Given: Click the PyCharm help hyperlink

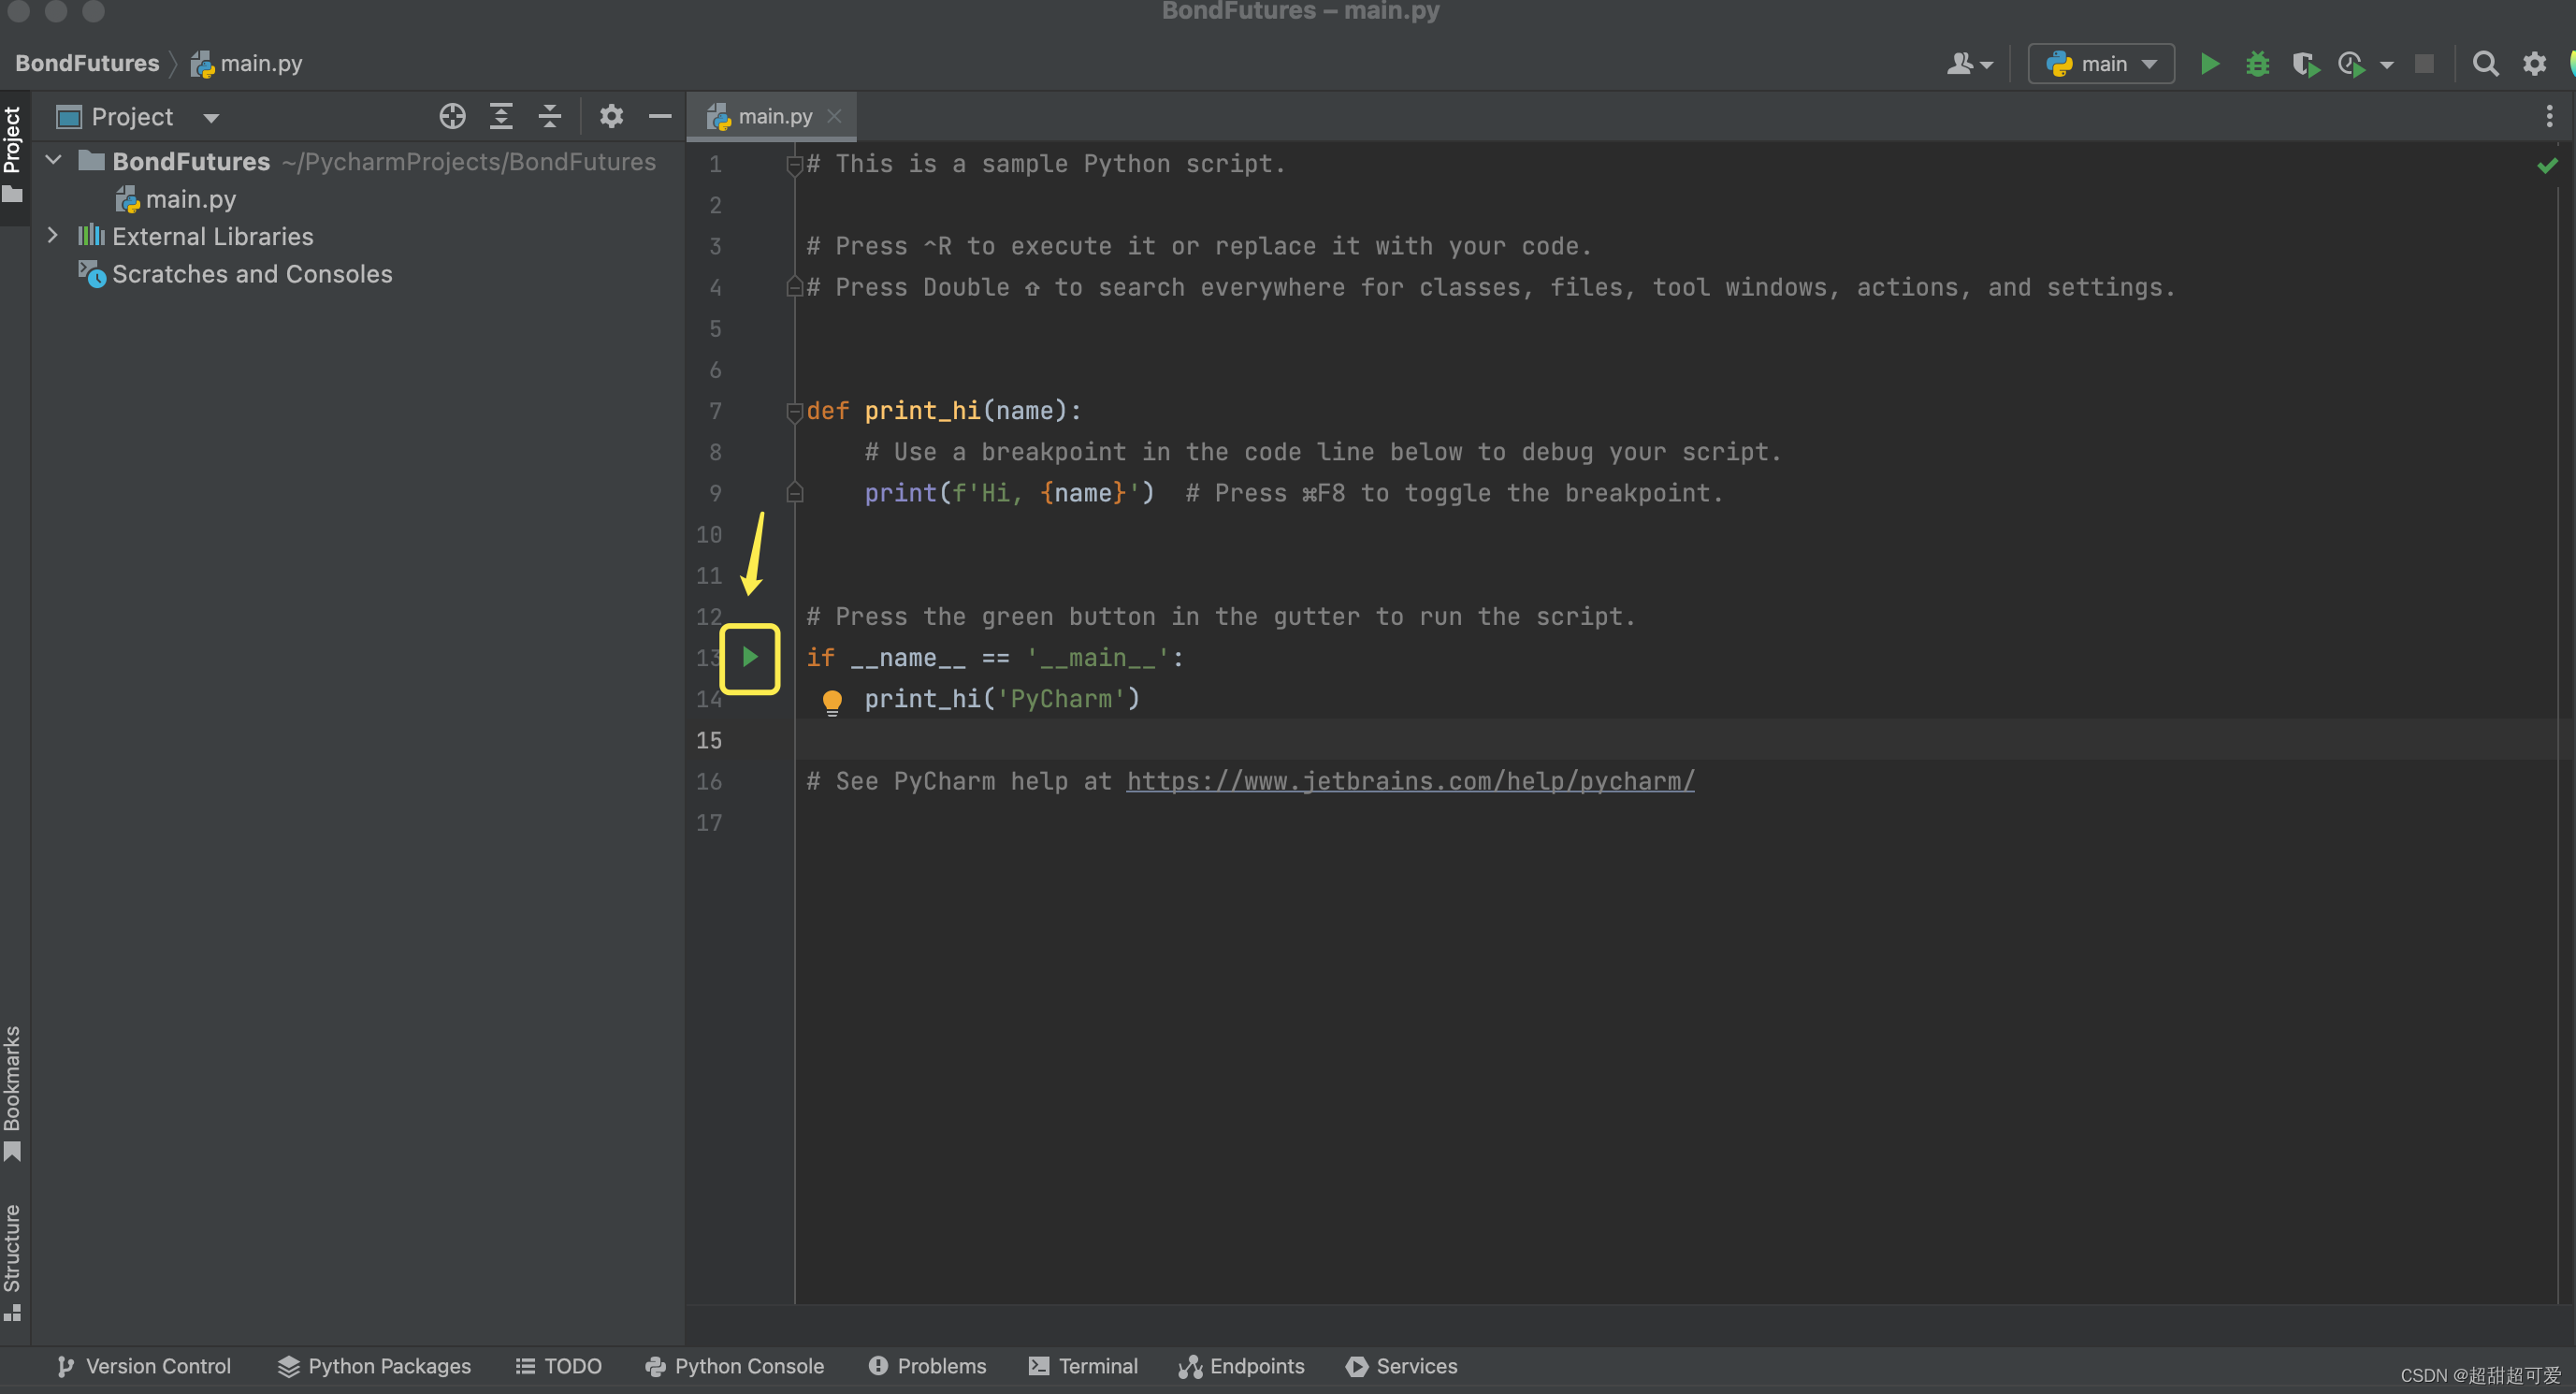Looking at the screenshot, I should 1408,781.
